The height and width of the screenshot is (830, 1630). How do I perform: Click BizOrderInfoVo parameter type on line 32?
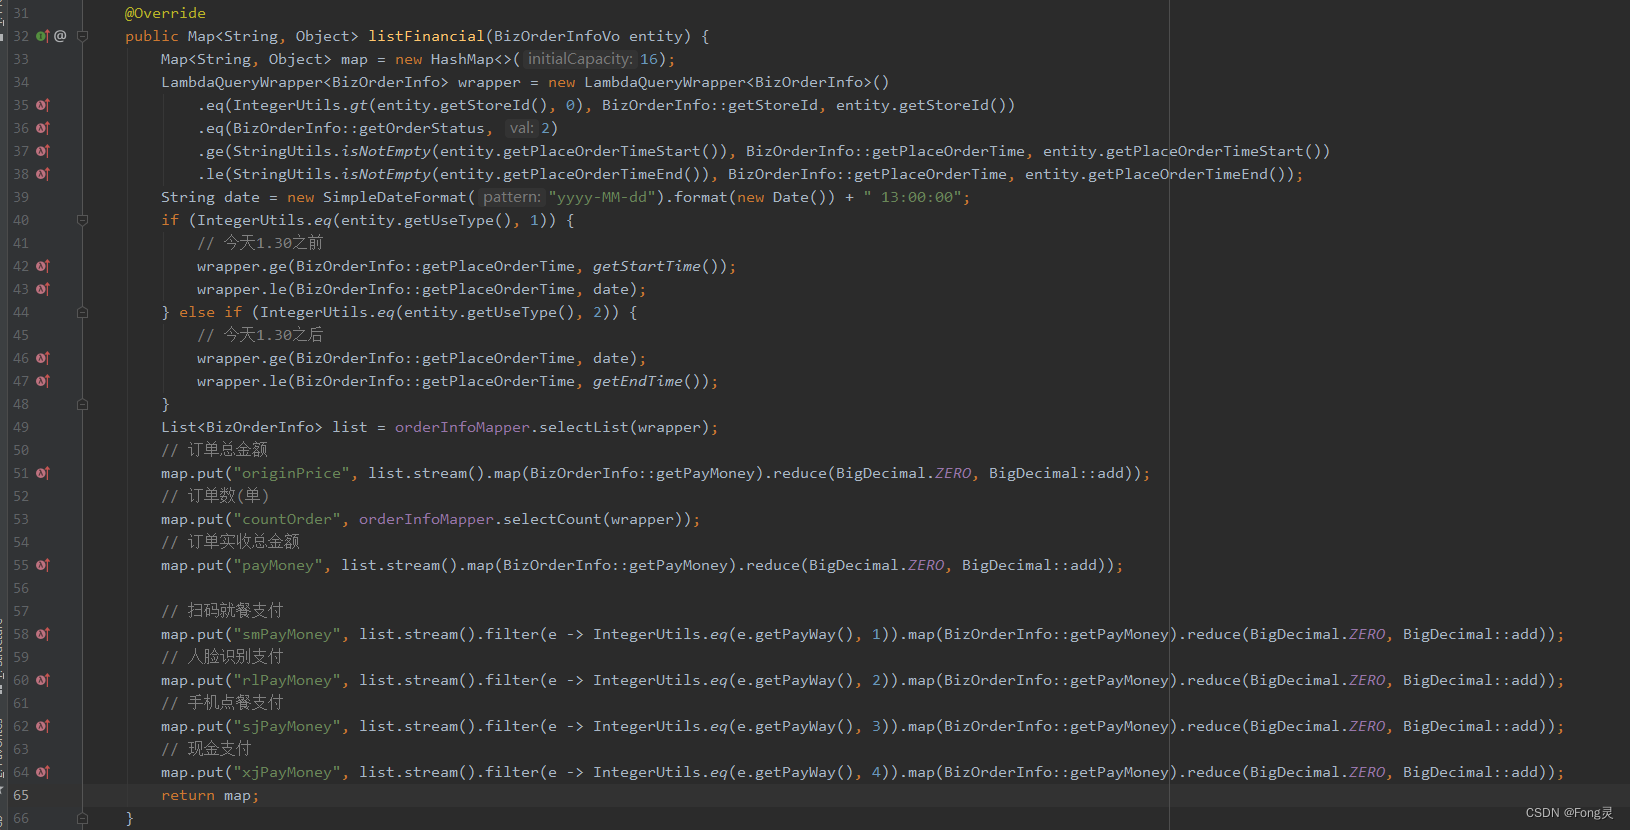click(x=557, y=36)
